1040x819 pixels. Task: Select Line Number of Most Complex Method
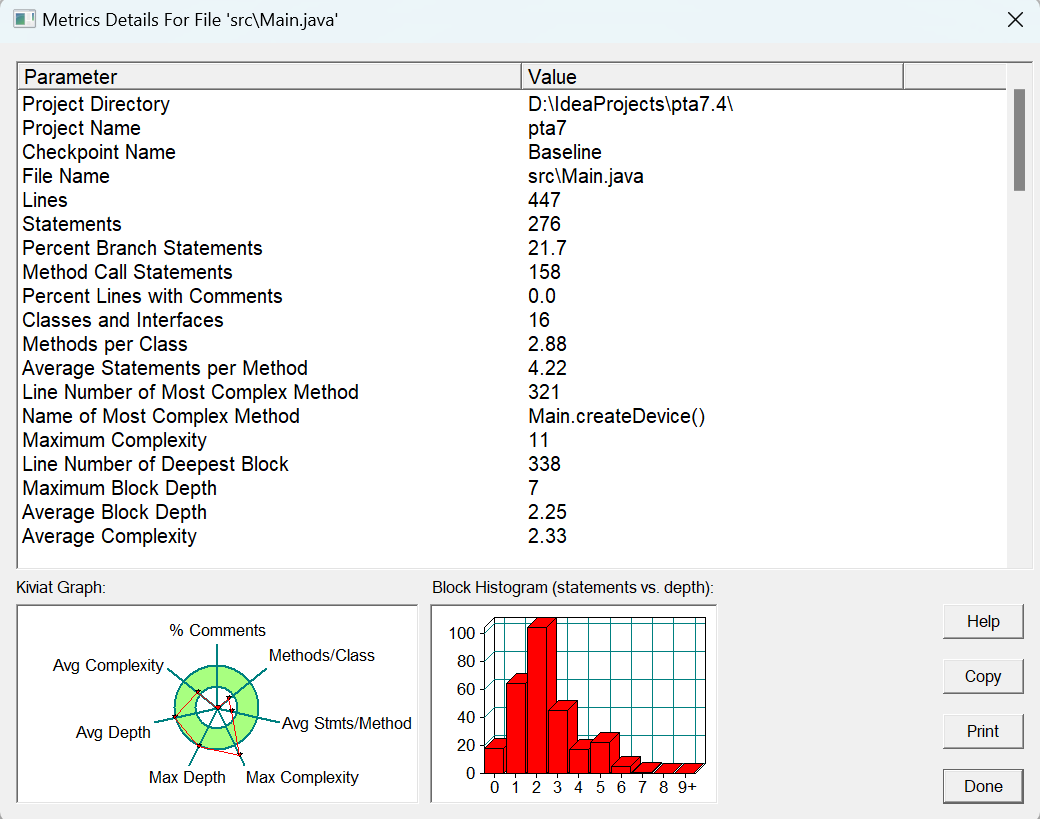point(512,392)
